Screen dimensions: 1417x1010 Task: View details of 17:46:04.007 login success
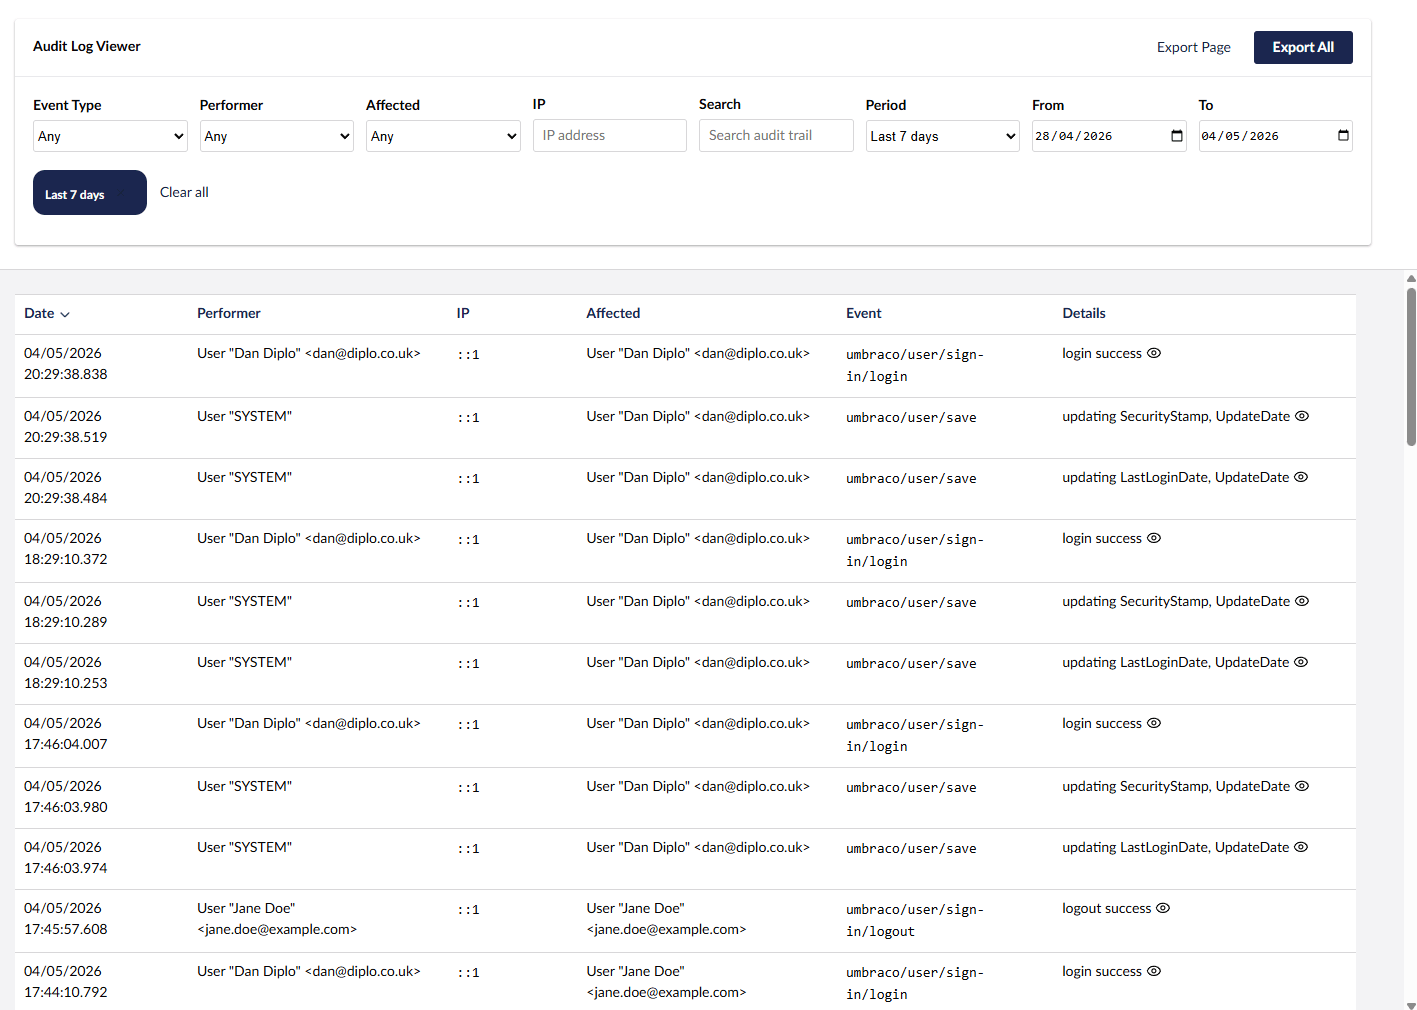pos(1153,723)
